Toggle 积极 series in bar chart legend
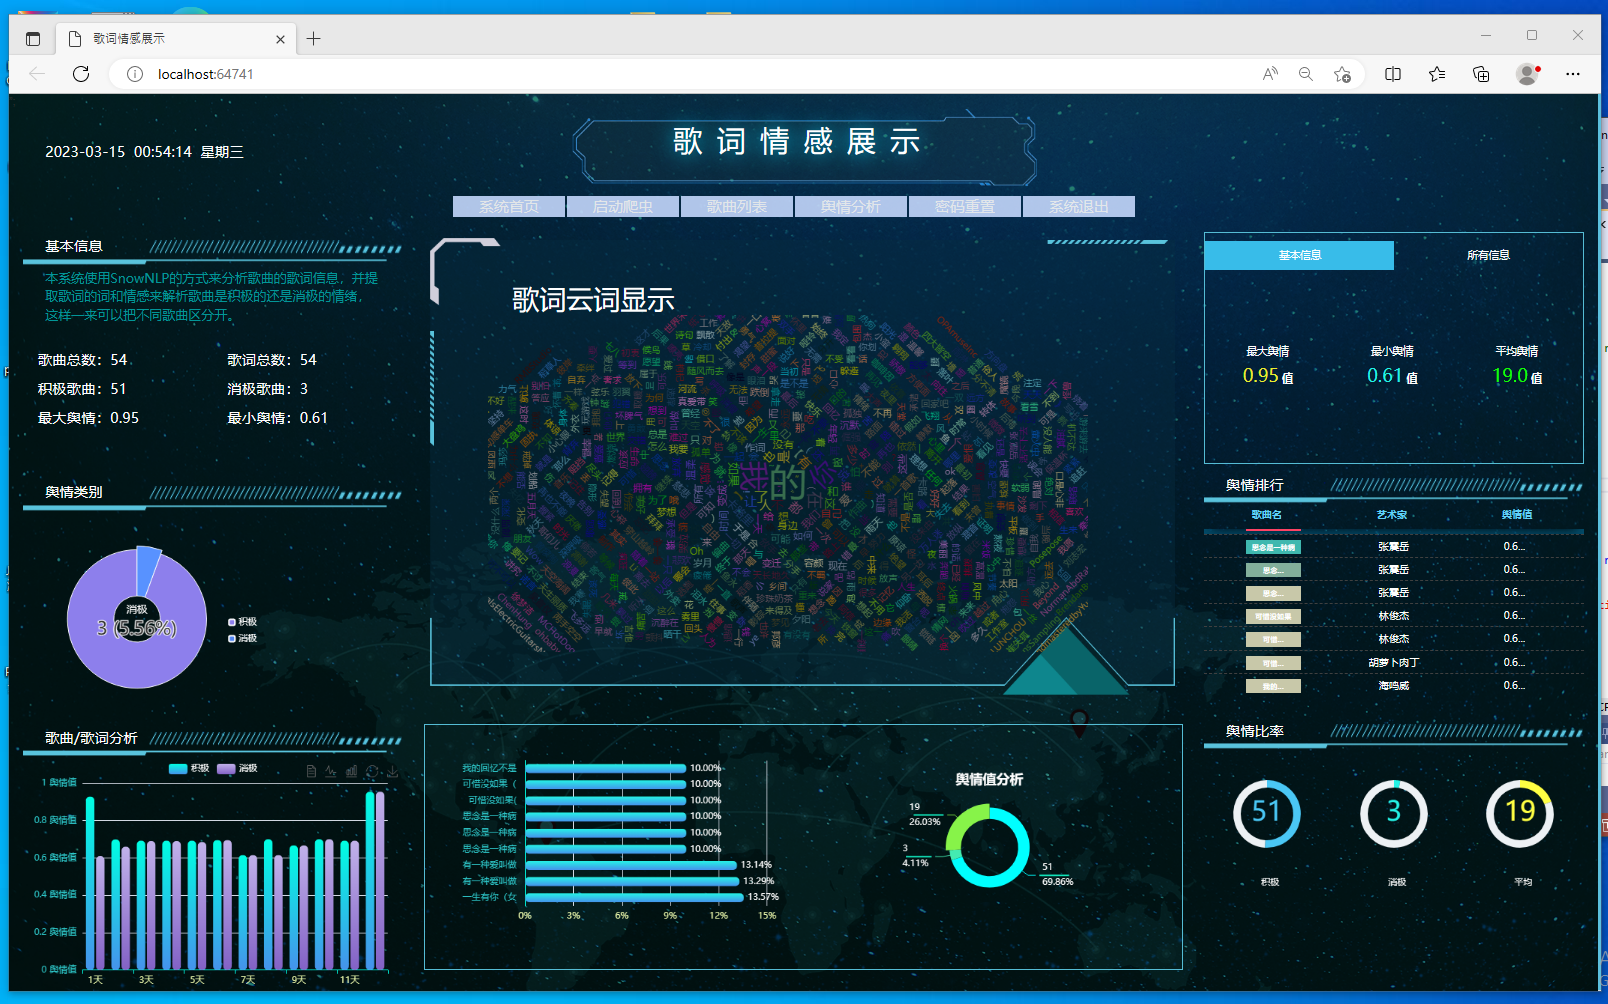Image resolution: width=1608 pixels, height=1004 pixels. coord(189,769)
